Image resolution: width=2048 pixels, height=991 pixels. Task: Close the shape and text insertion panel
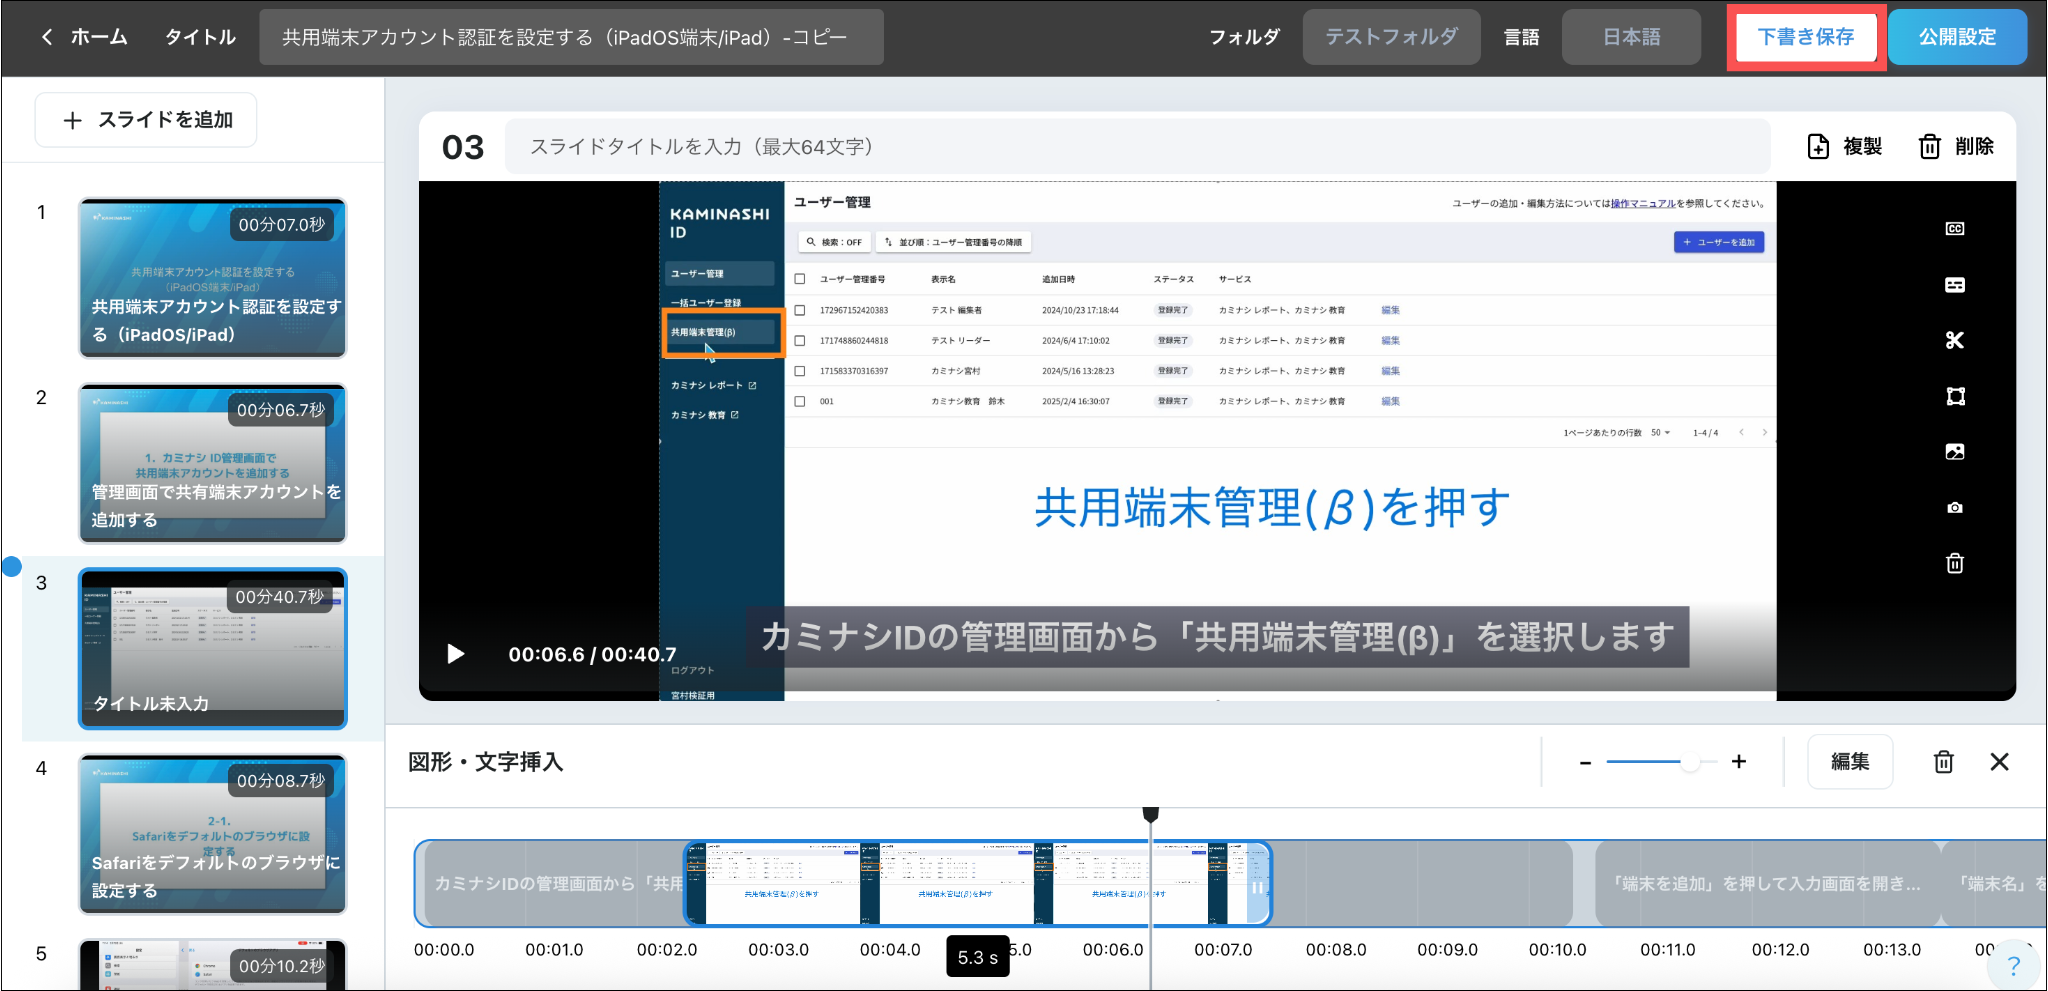[x=2000, y=762]
